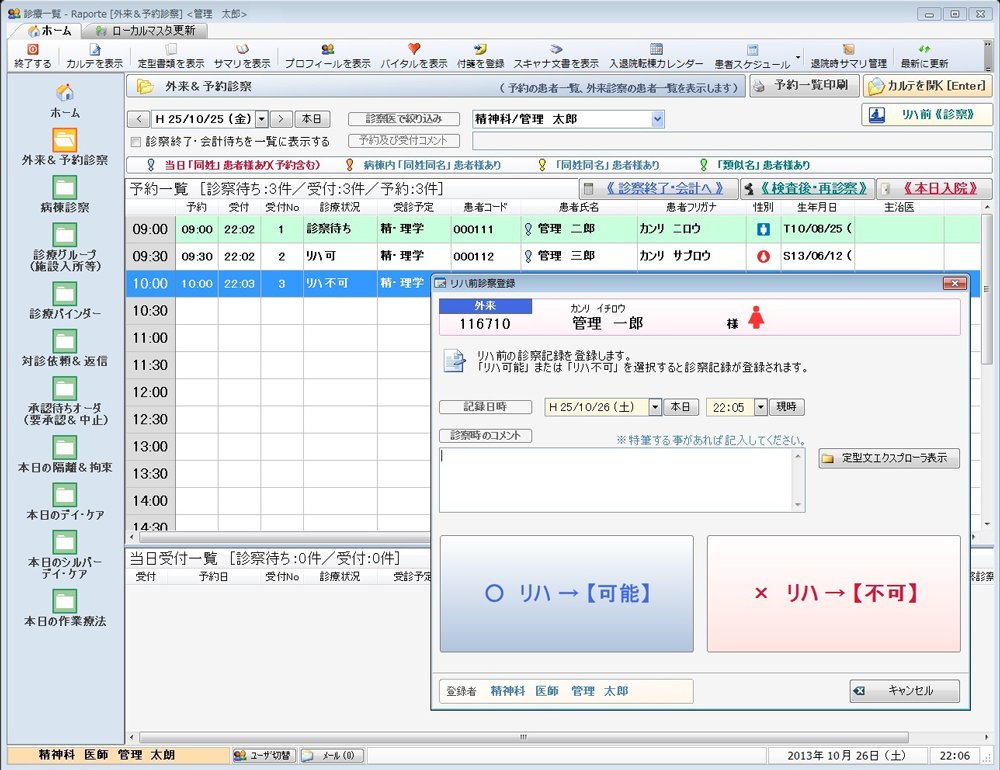Expand the 患者スケジュール dropdown arrow
The image size is (1000, 770).
click(x=797, y=57)
